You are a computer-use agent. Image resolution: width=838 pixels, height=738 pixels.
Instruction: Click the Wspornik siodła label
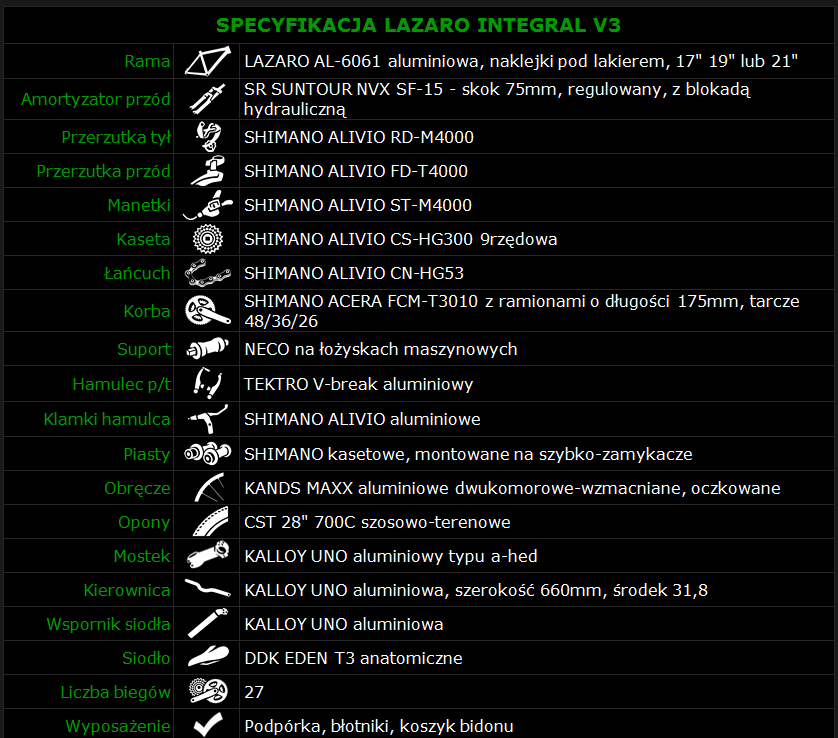(x=108, y=624)
